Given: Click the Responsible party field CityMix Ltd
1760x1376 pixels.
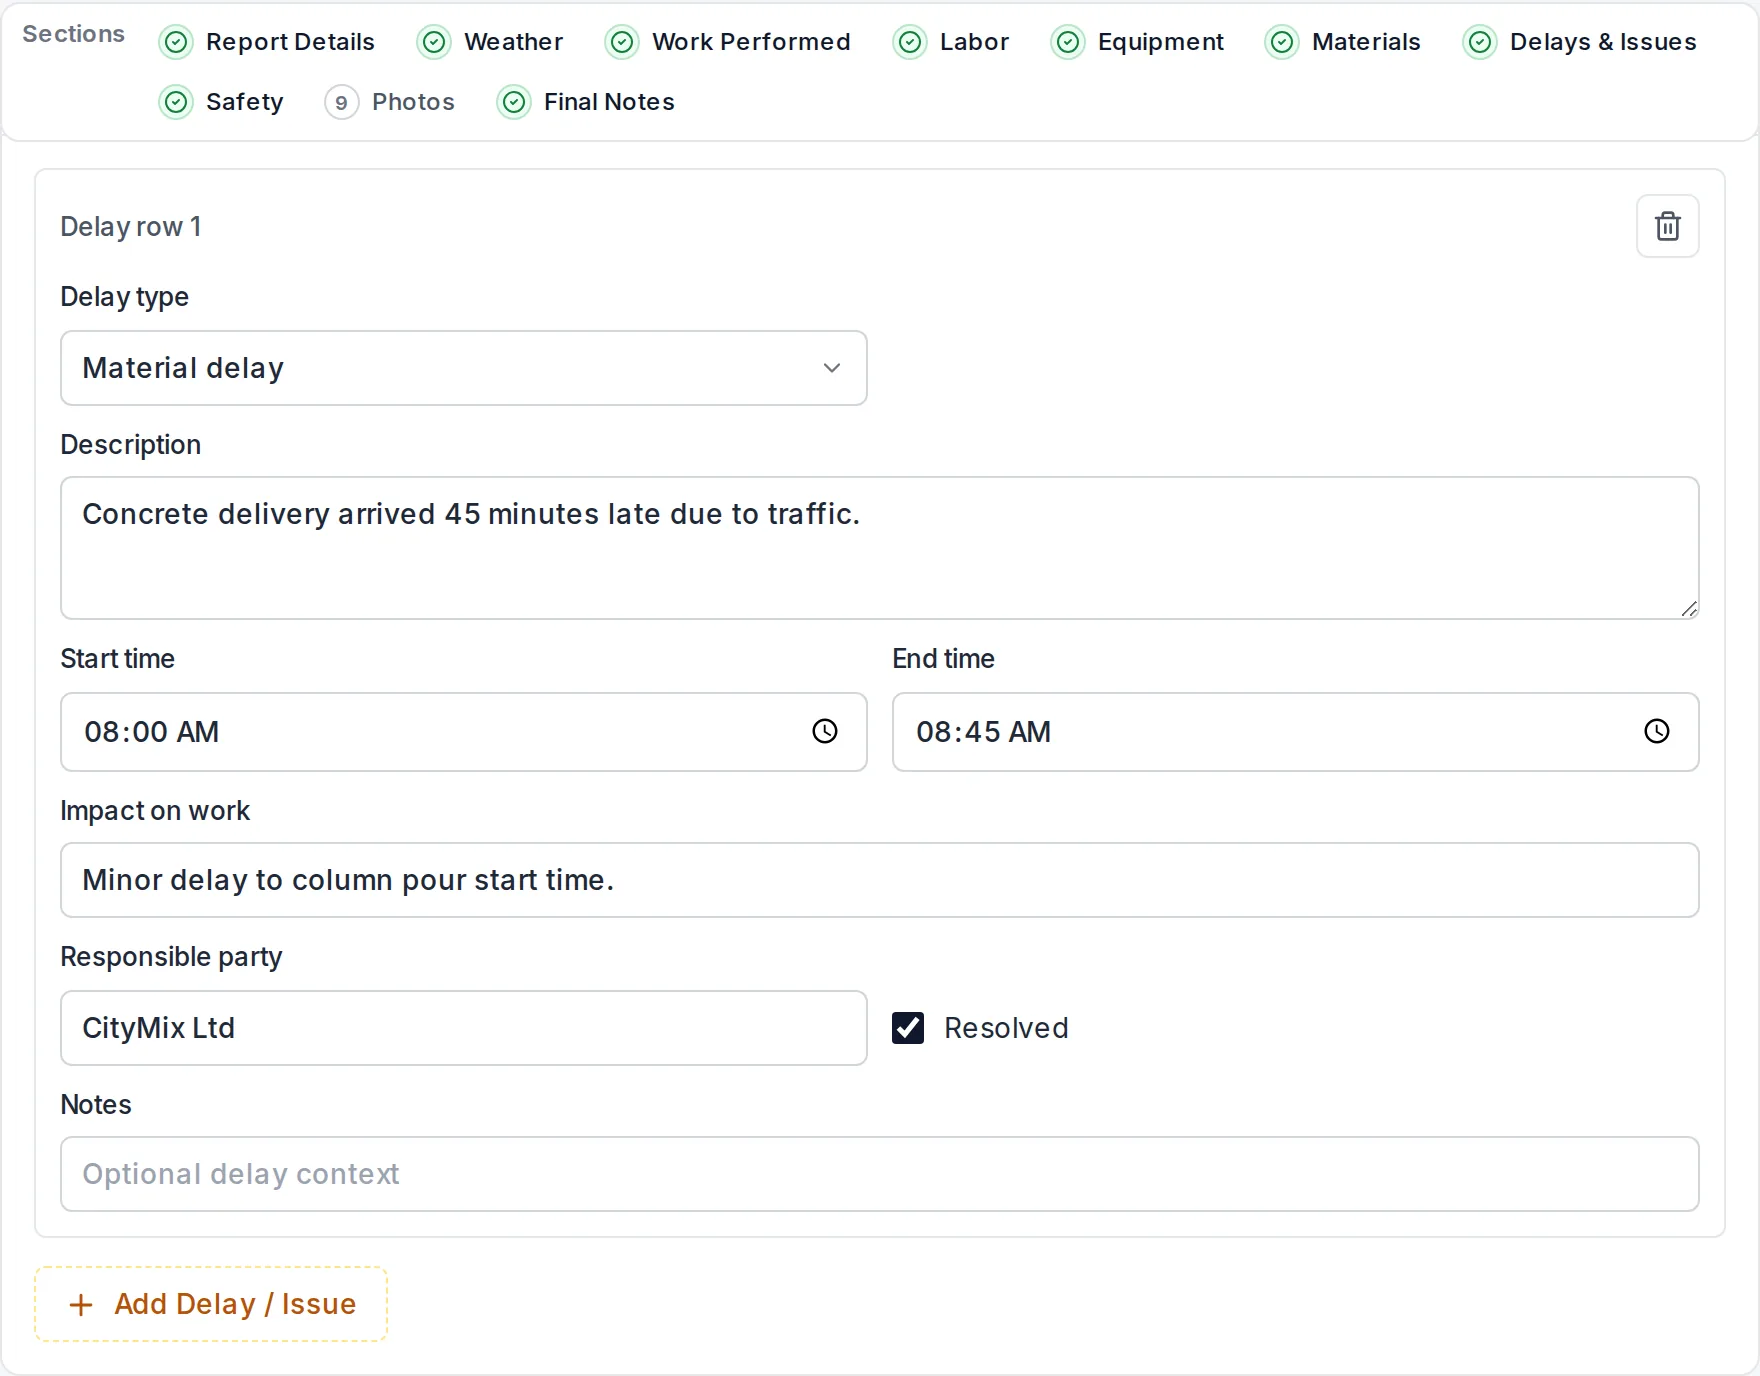Looking at the screenshot, I should (x=464, y=1028).
